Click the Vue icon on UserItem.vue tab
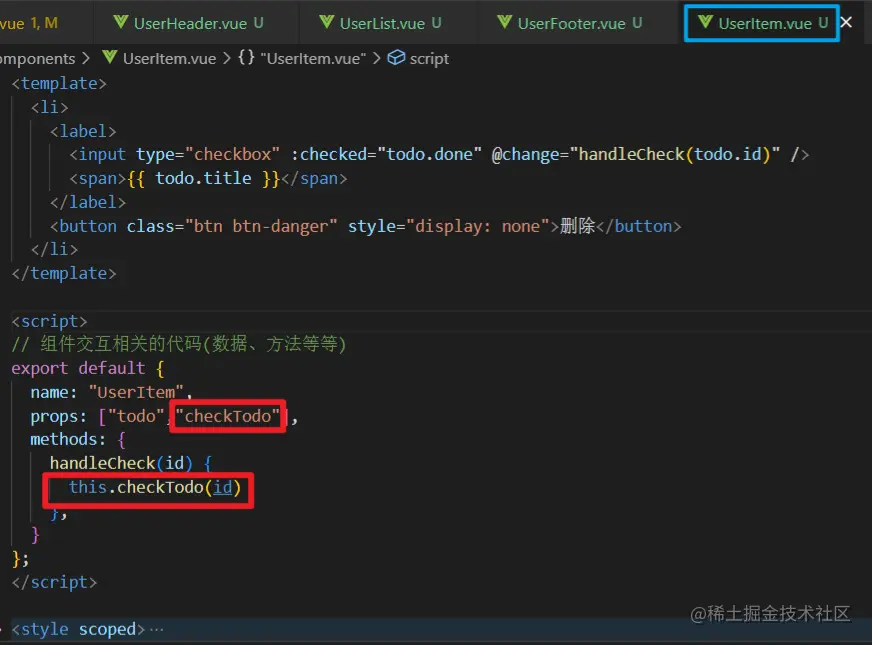 point(705,22)
